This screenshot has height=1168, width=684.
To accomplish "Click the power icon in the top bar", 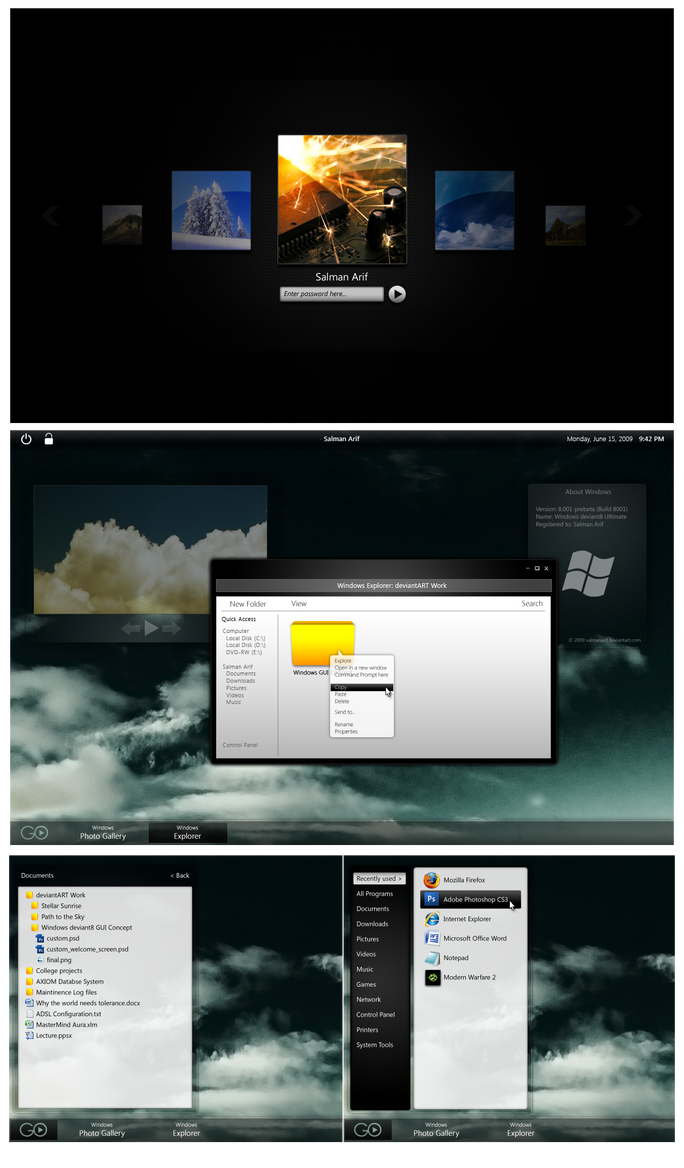I will (x=26, y=439).
